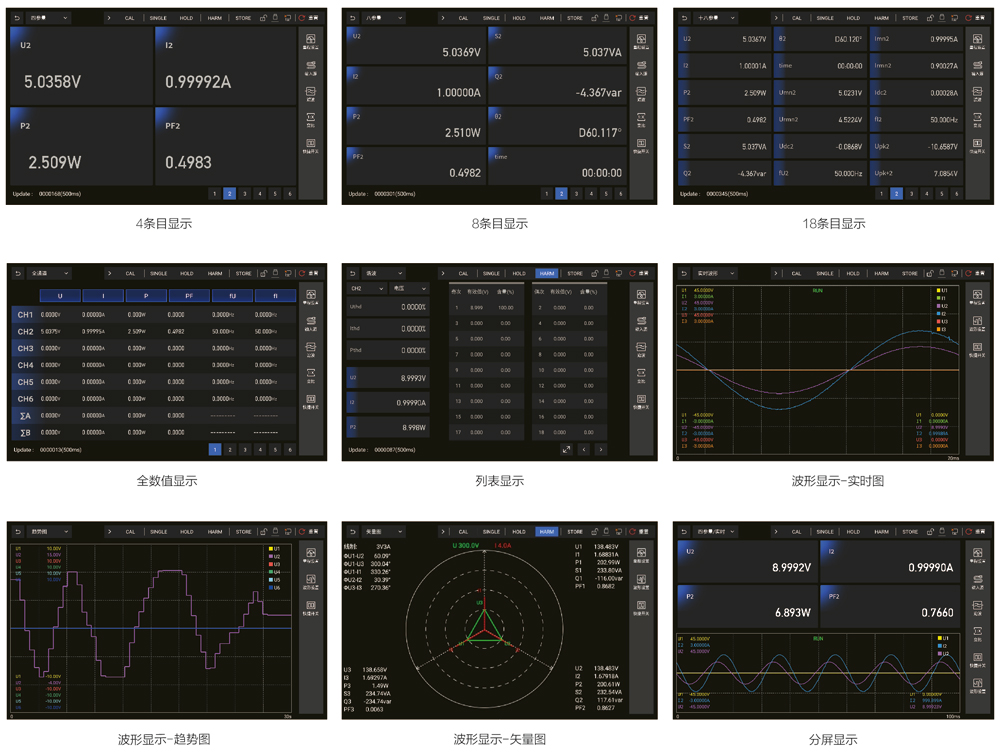Select page 3 in 4-item display
The width and height of the screenshot is (1000, 755).
245,194
